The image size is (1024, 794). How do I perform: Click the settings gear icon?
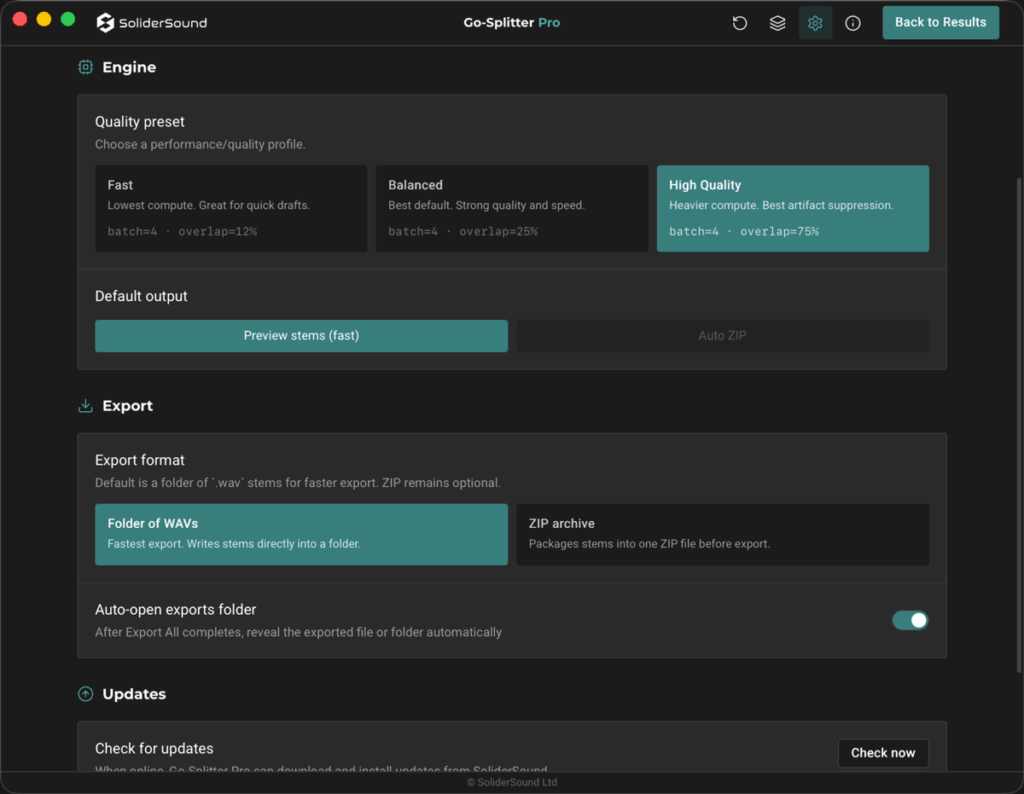point(815,23)
